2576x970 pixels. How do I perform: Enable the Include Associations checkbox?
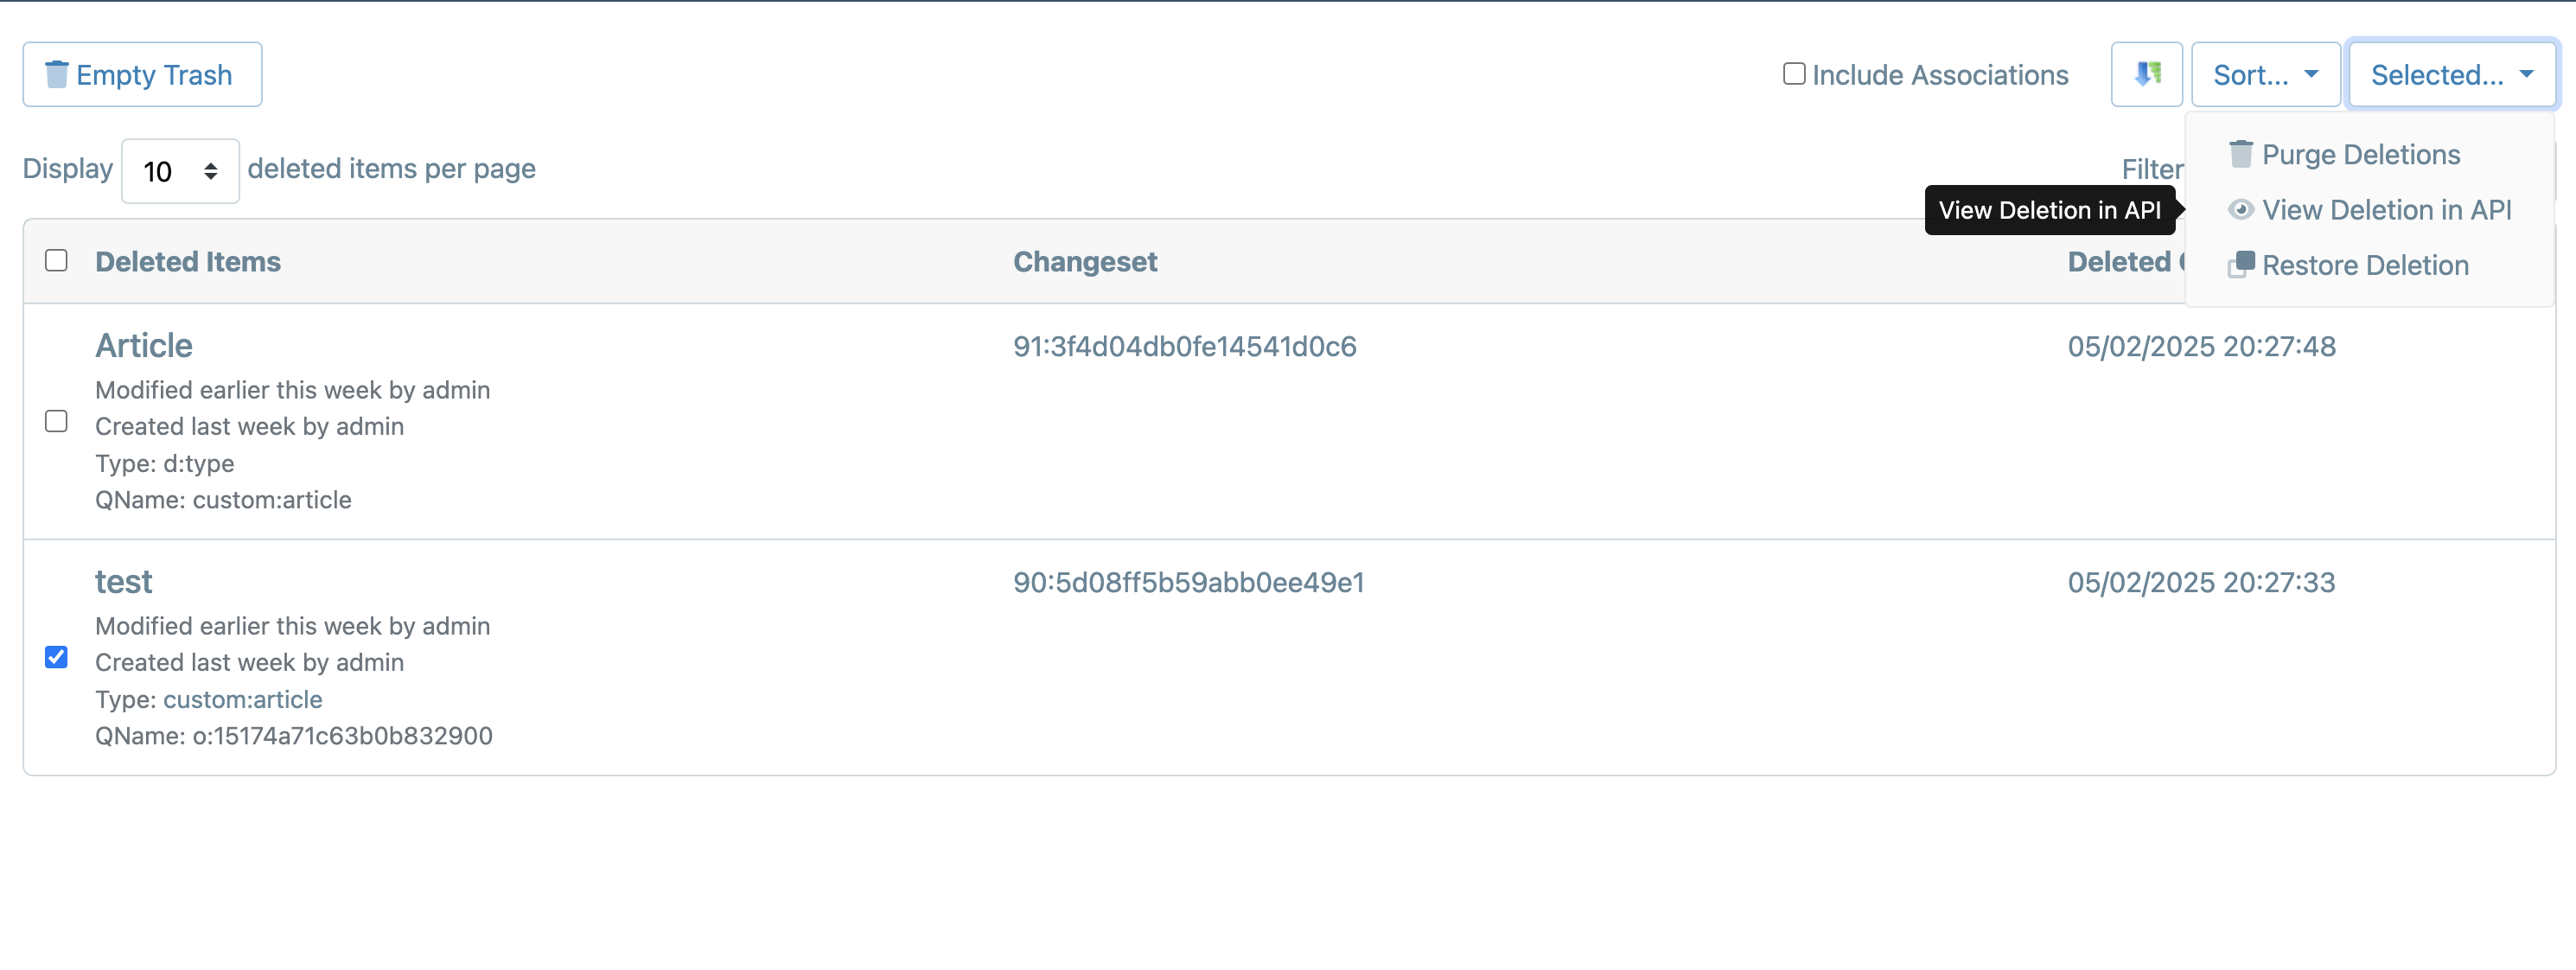point(1794,74)
